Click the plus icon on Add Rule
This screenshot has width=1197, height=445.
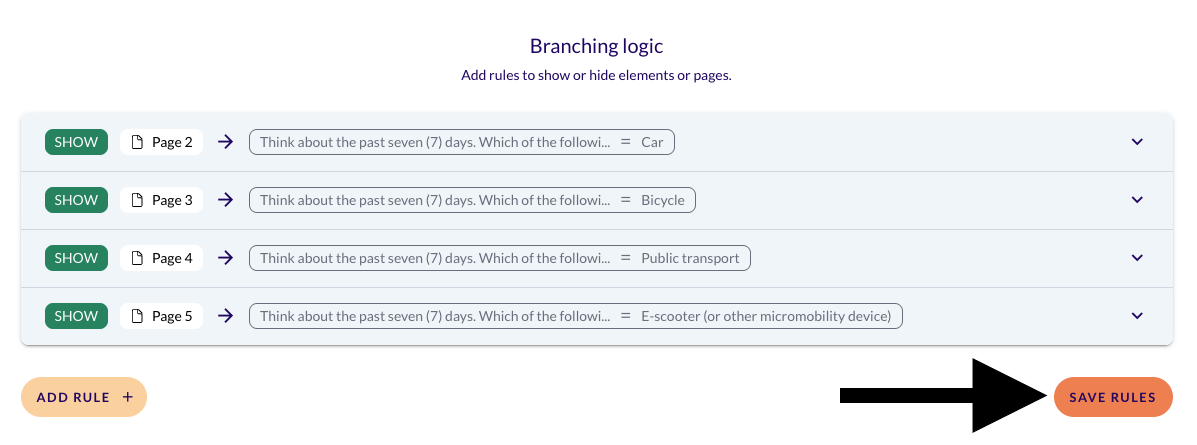127,397
